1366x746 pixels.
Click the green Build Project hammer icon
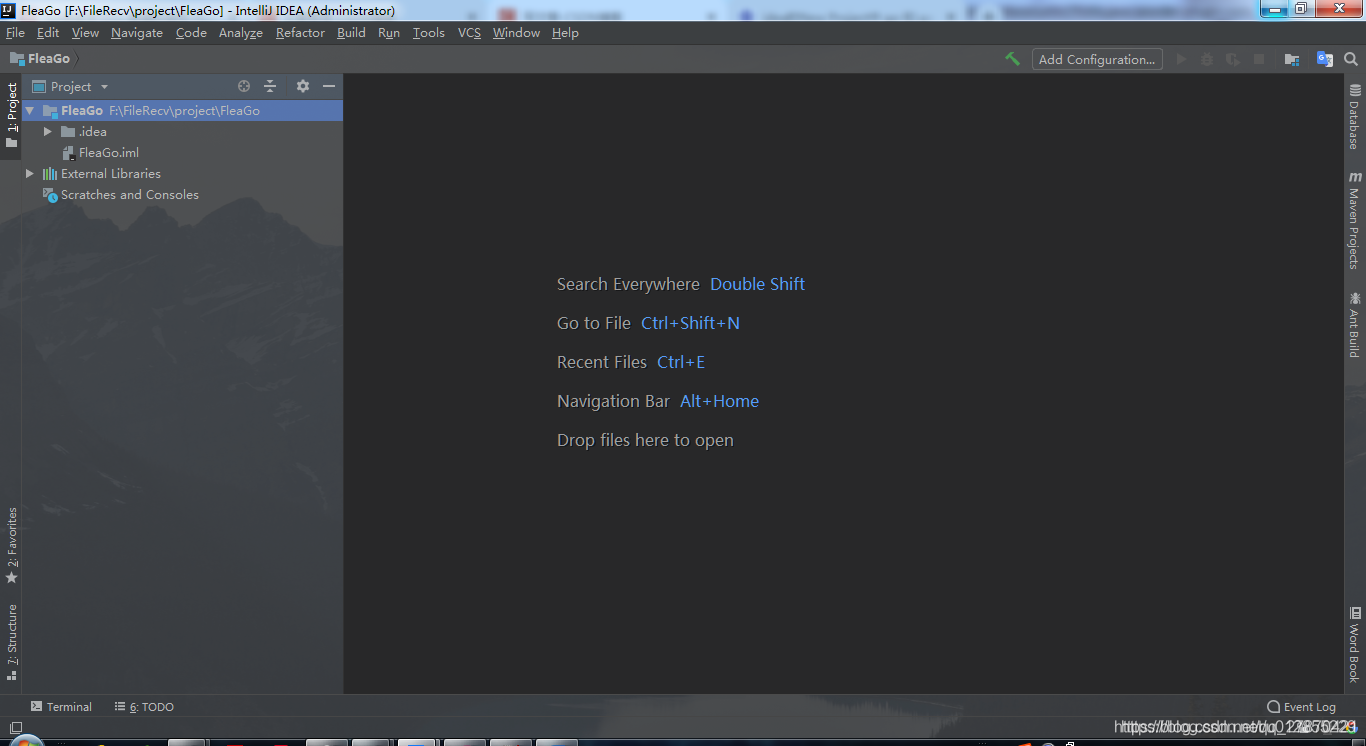point(1013,59)
